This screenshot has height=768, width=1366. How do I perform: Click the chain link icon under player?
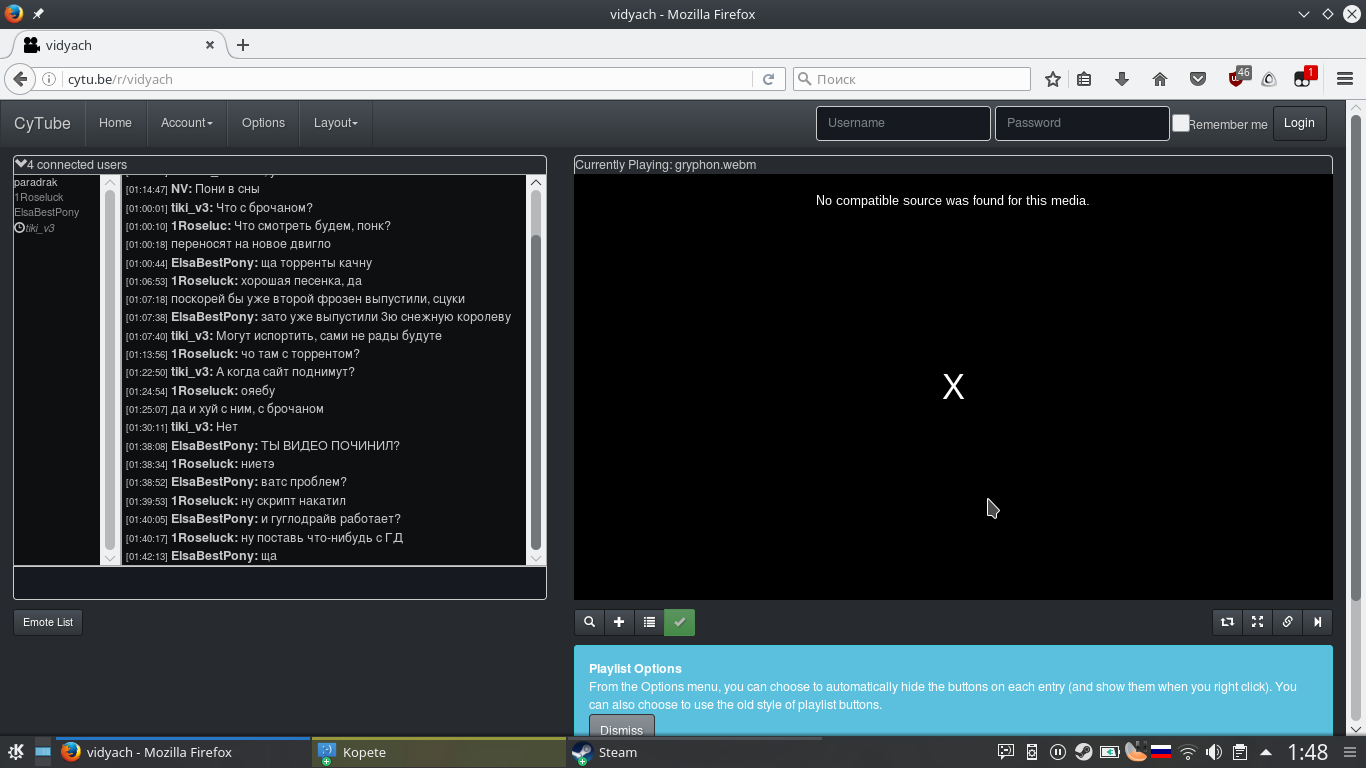pyautogui.click(x=1287, y=622)
